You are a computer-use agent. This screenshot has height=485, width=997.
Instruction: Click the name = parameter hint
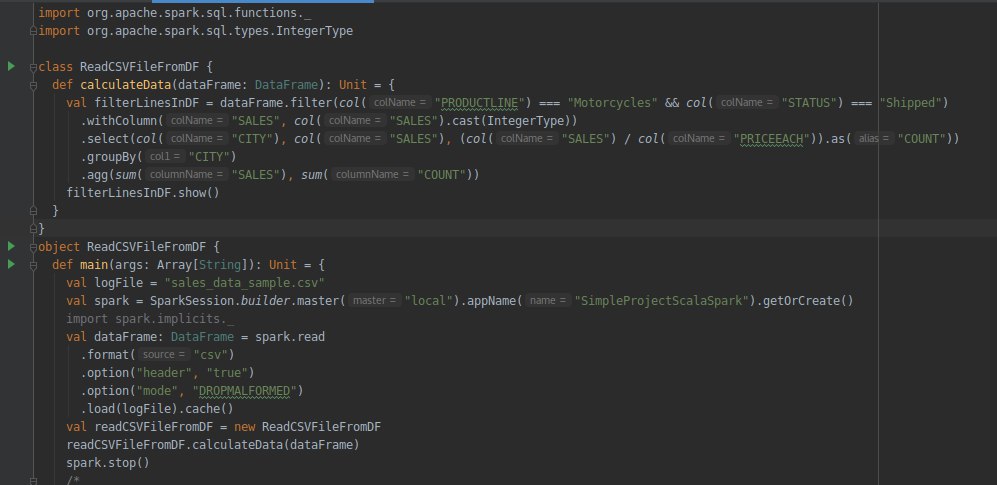[546, 301]
